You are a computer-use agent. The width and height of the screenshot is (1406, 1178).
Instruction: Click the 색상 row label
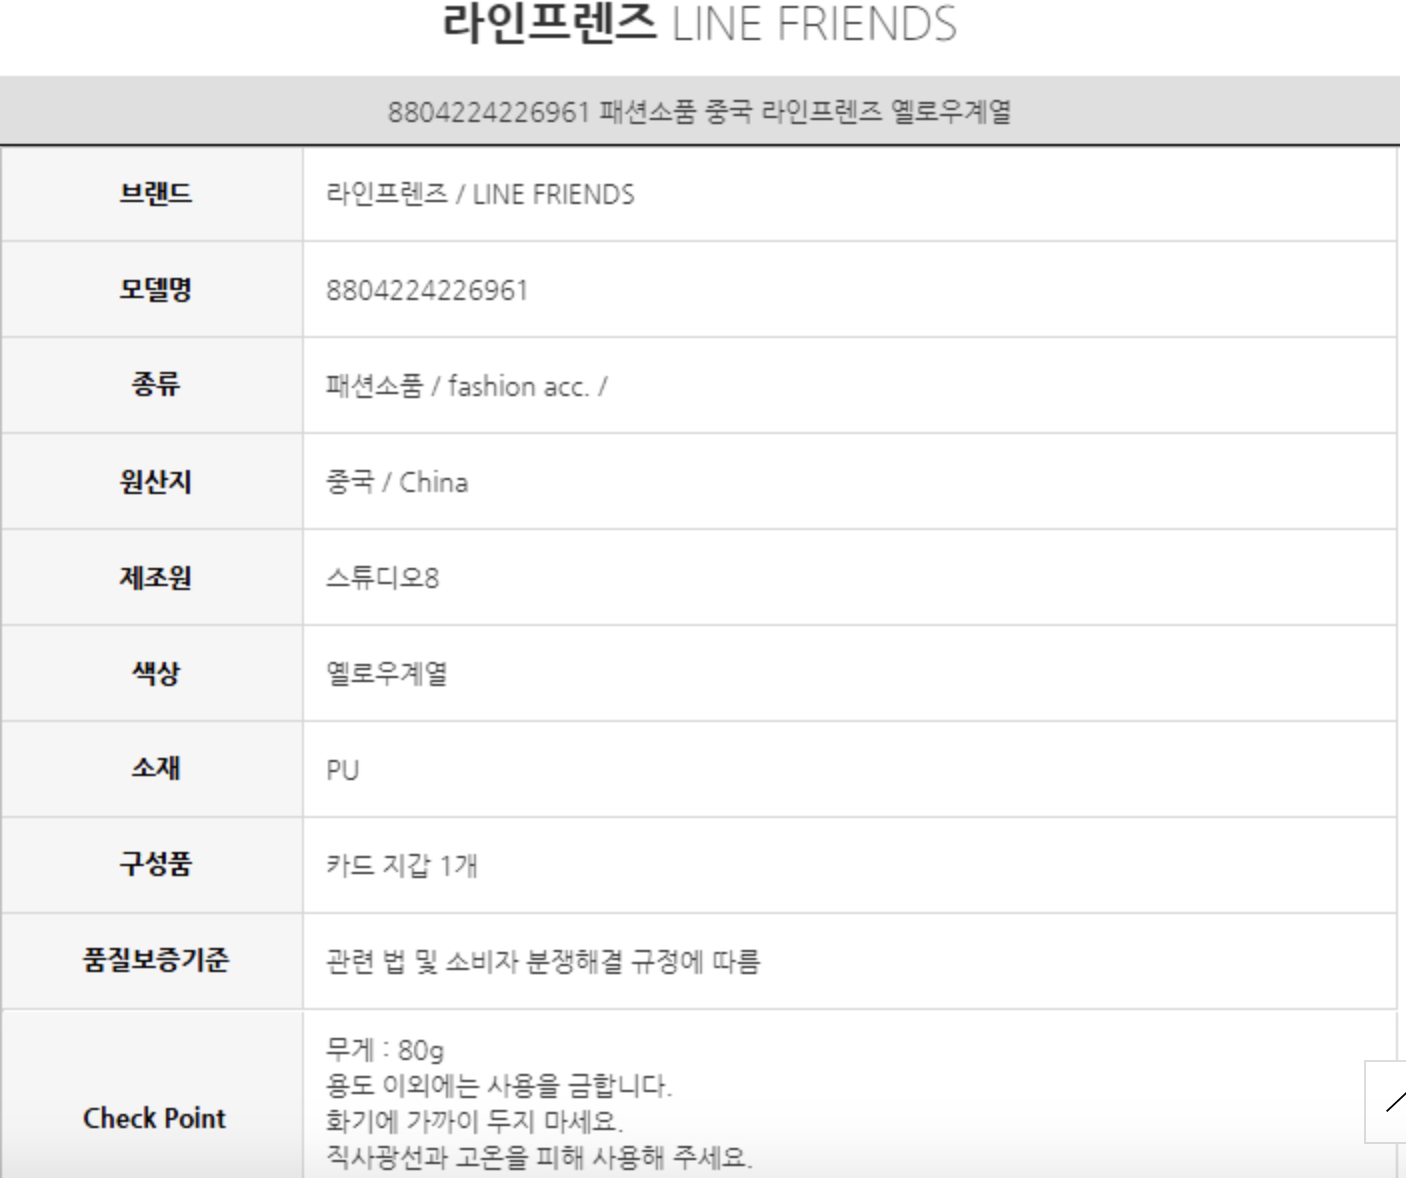(x=155, y=673)
